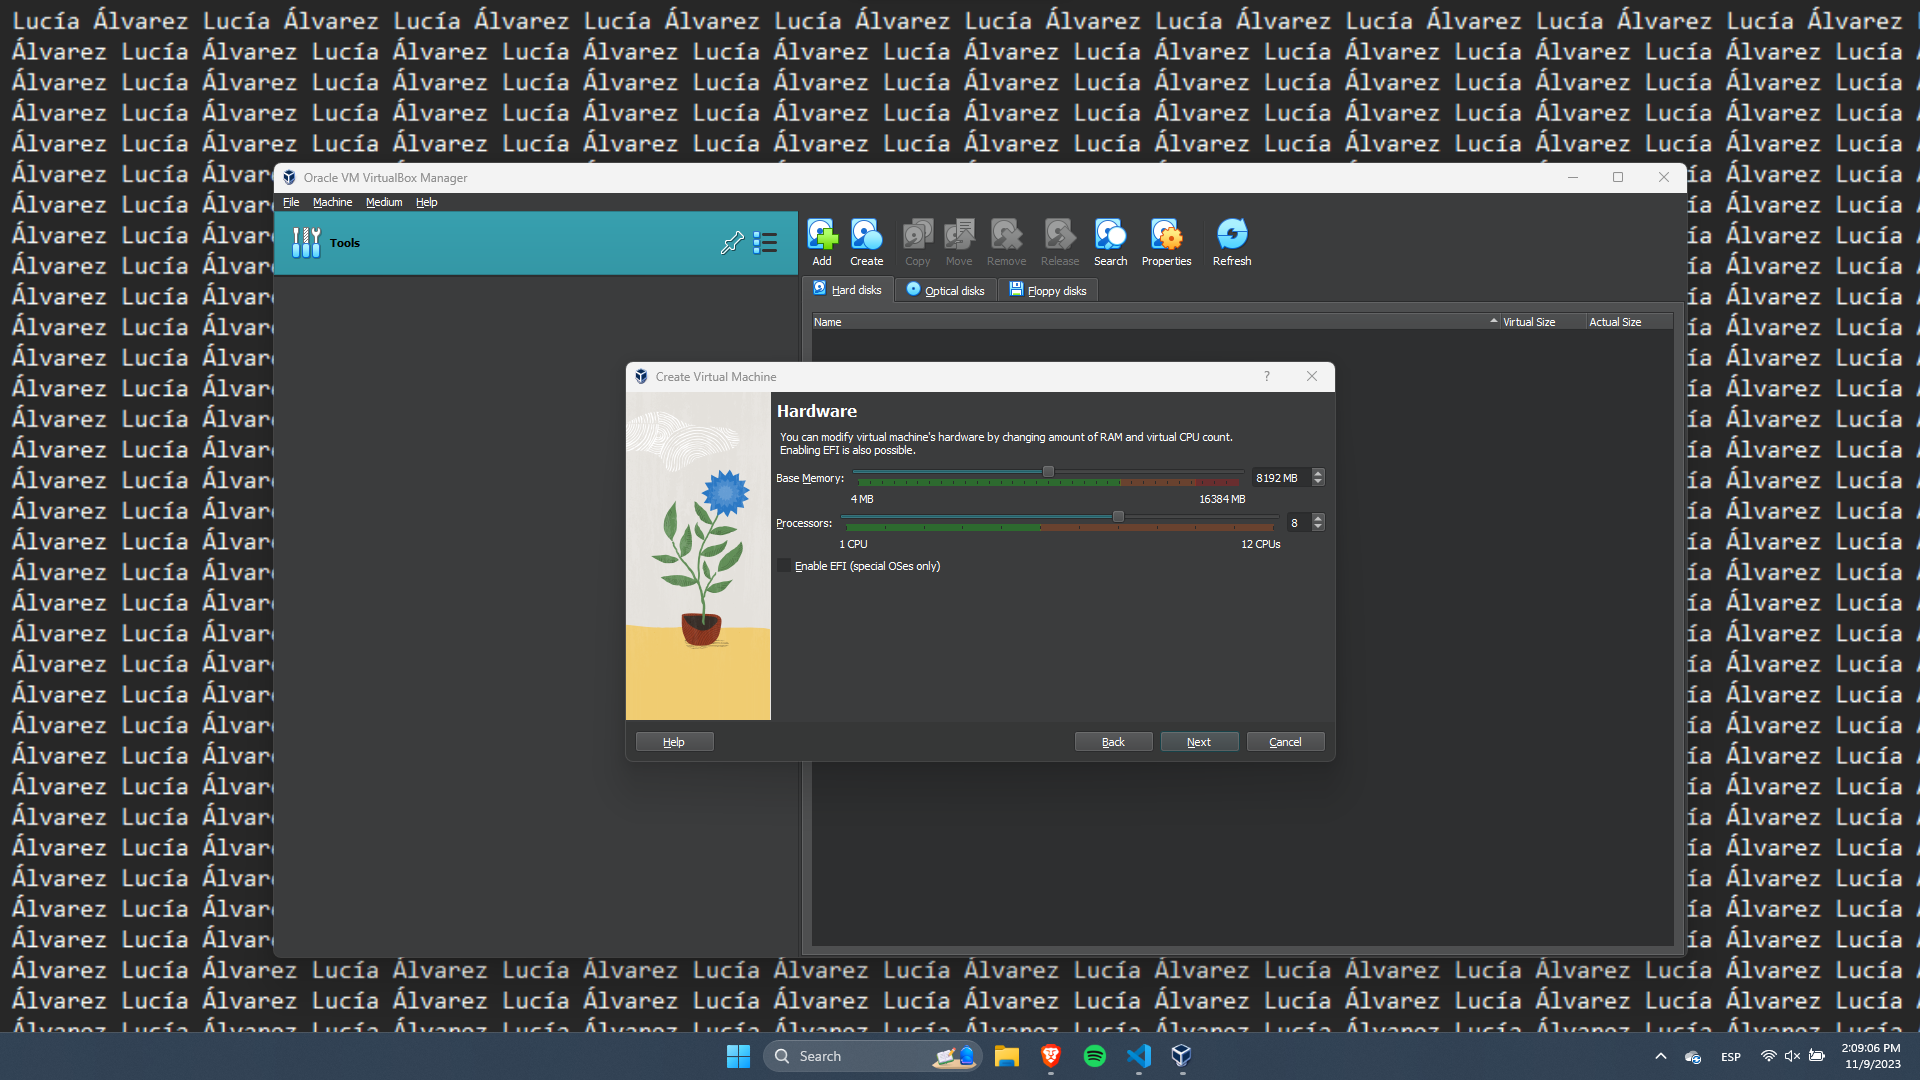Switch to the Optical disks tab

tap(946, 290)
